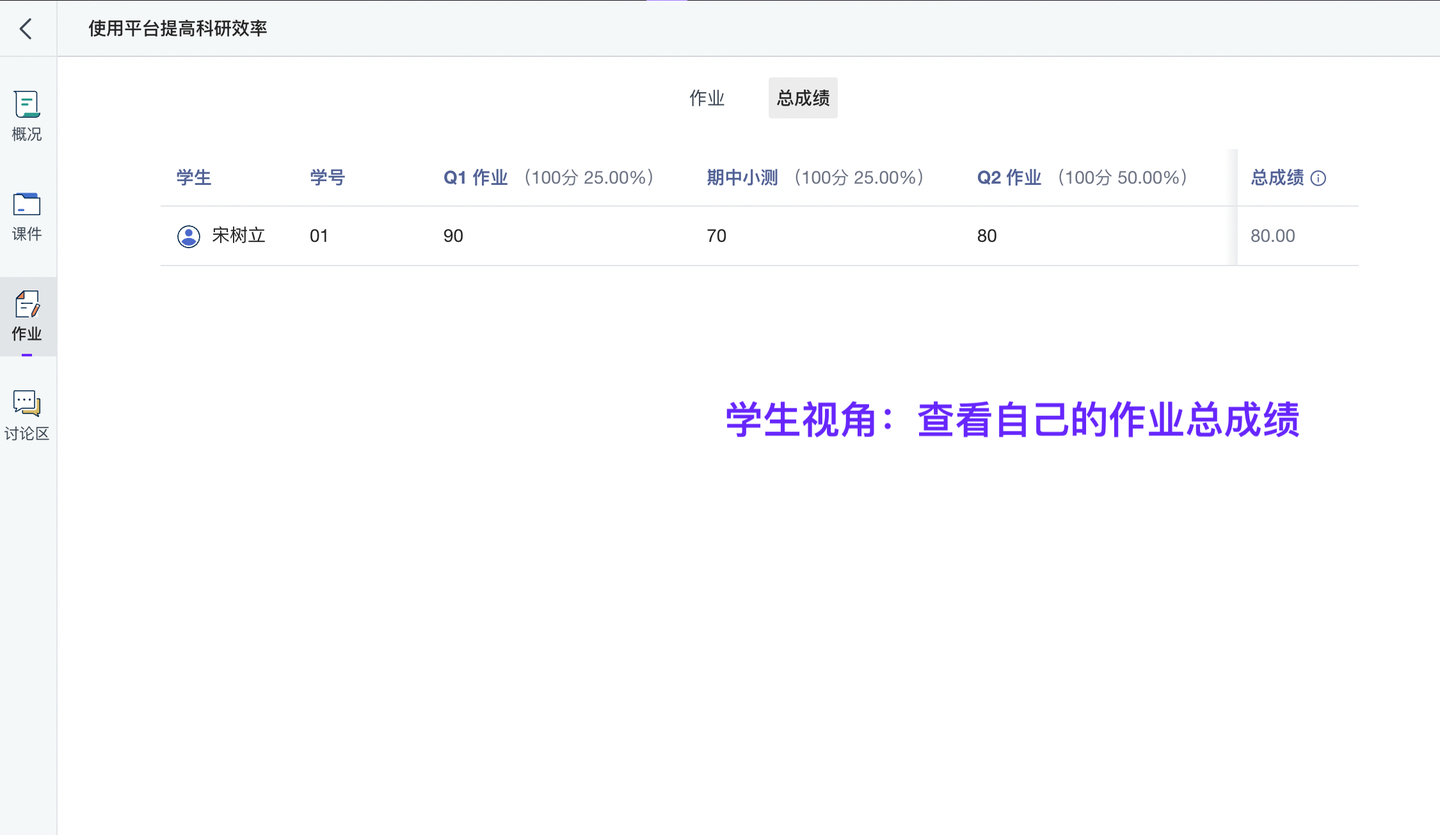Click the Q1 作业 score of 90
The image size is (1440, 835).
click(x=452, y=236)
